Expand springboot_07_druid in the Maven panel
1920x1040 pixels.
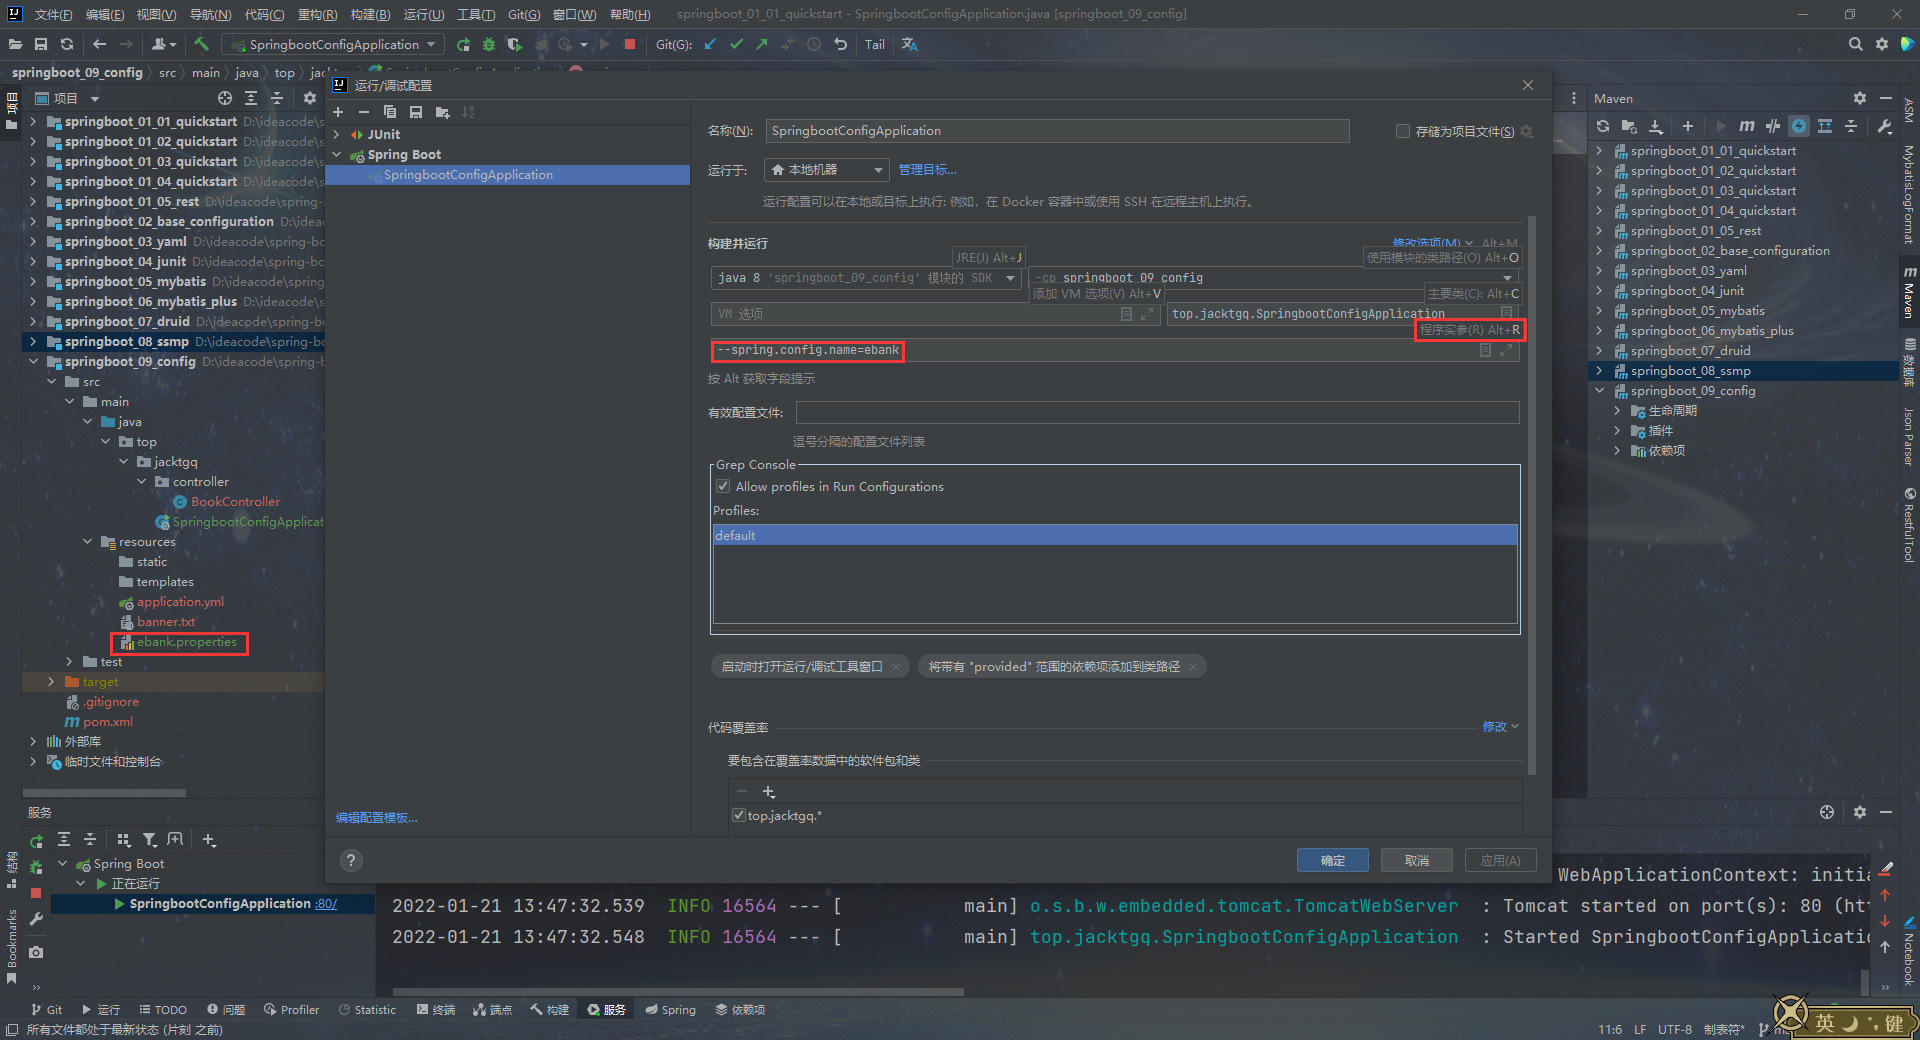click(1599, 350)
